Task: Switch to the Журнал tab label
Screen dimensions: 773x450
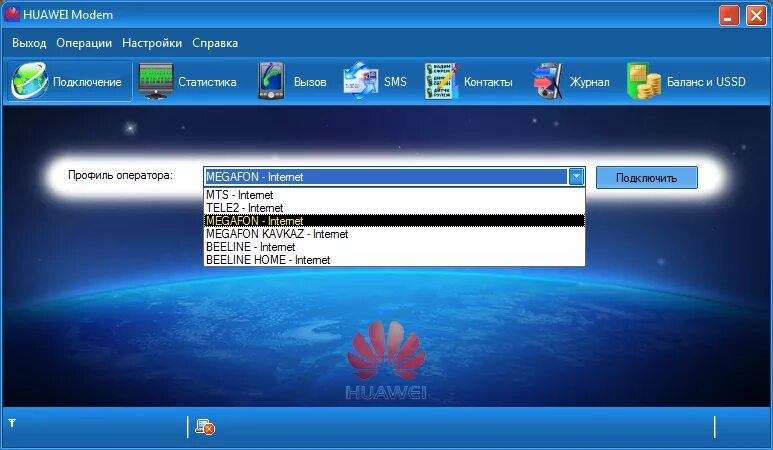Action: (590, 82)
